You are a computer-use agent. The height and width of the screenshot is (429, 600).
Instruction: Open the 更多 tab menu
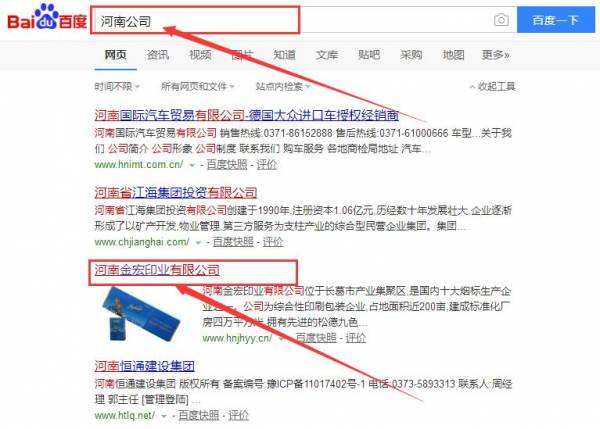496,55
